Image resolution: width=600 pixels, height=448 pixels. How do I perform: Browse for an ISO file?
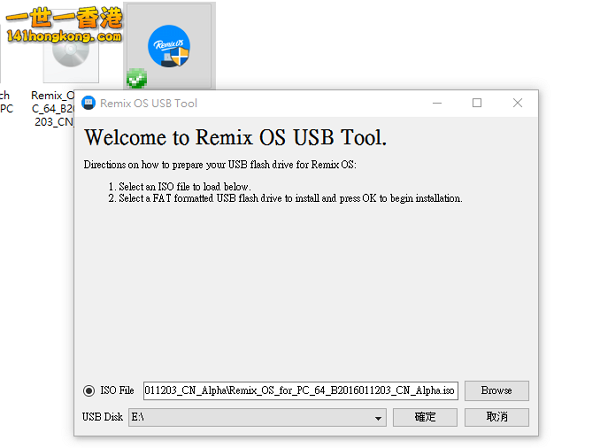pos(496,391)
